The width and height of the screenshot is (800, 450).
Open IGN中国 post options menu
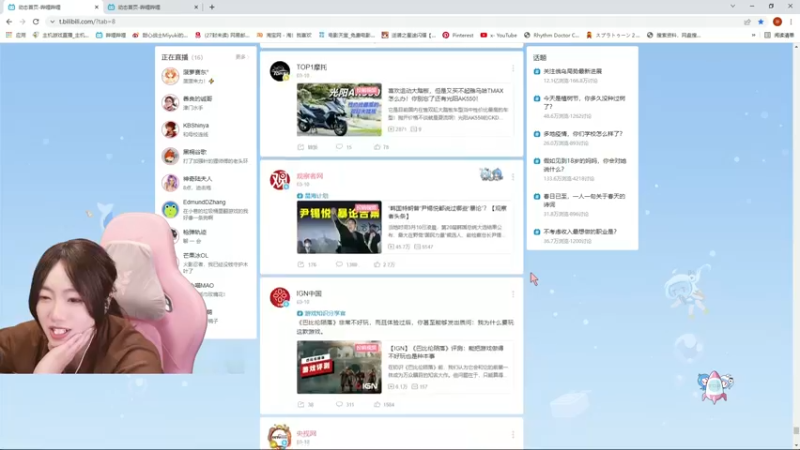pos(513,294)
